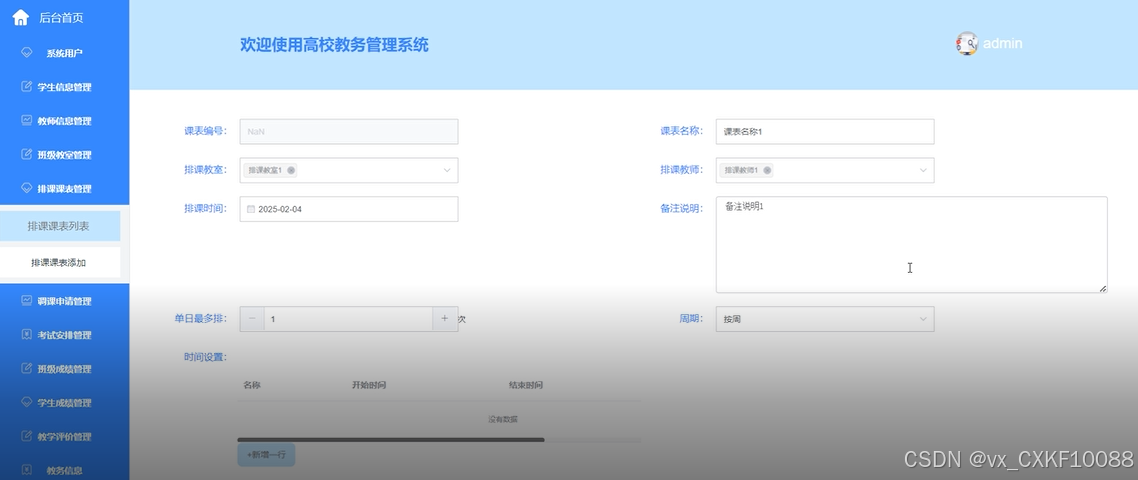Open the 学生成绩管理 menu

65,402
